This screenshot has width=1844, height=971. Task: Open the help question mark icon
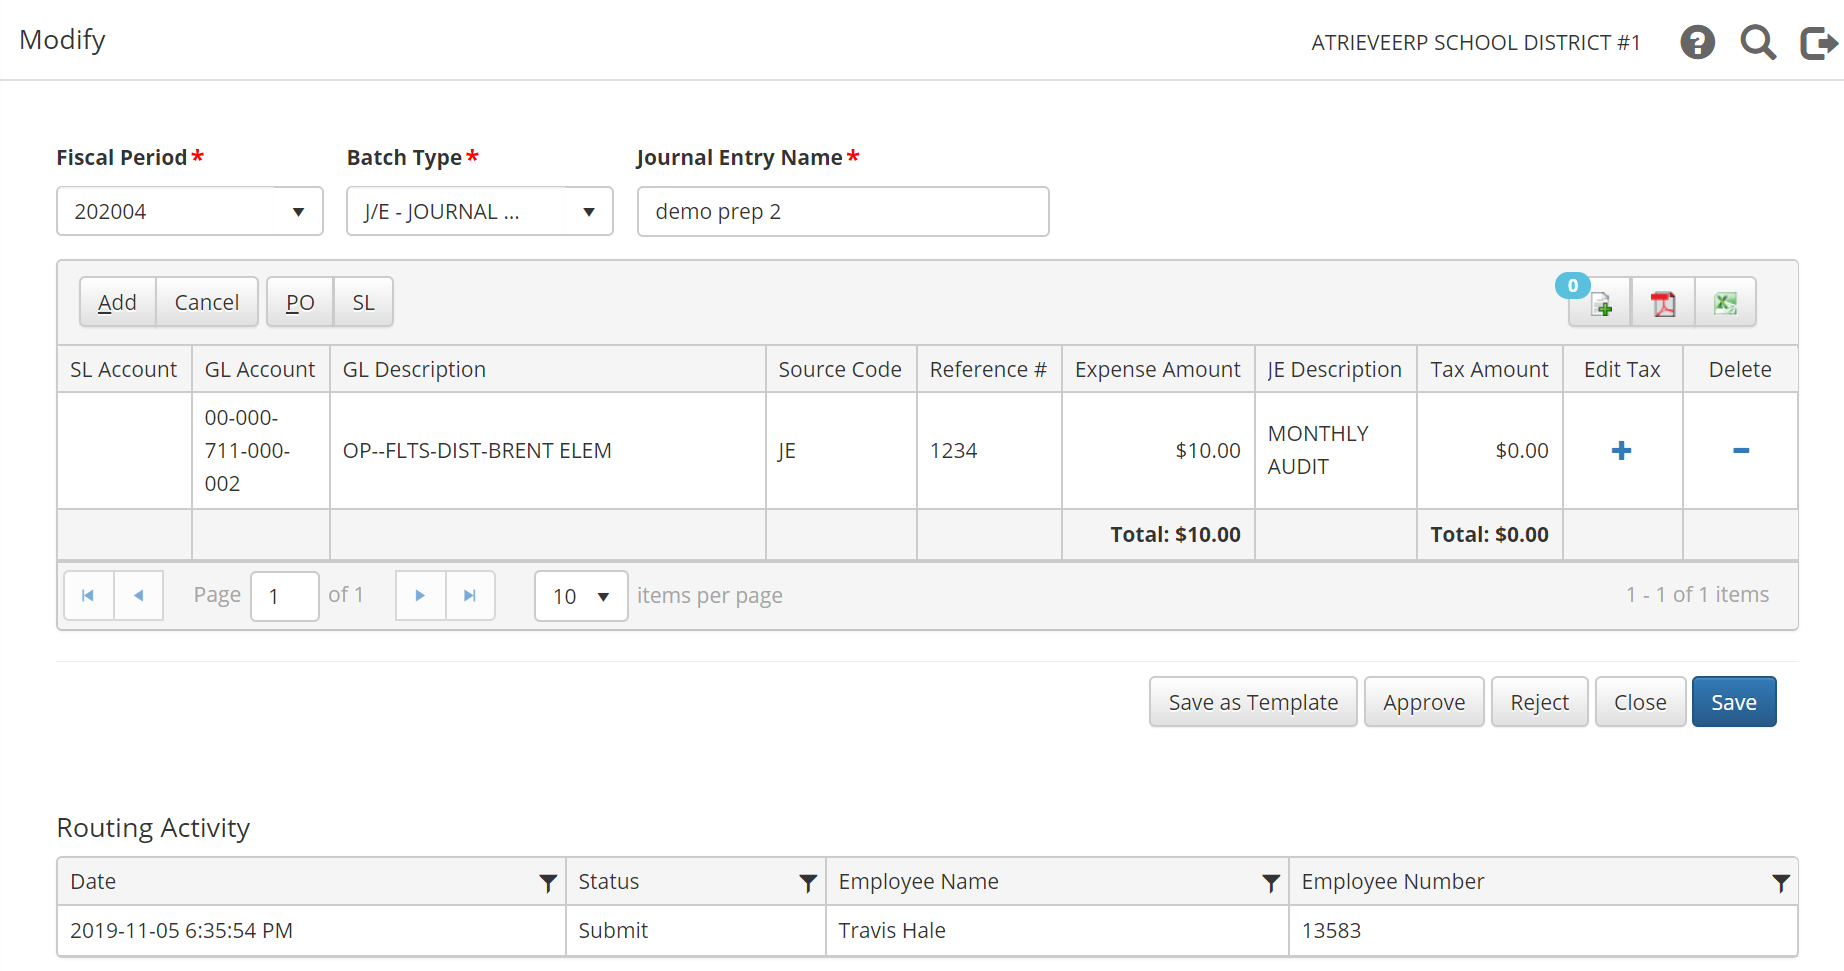[1697, 43]
